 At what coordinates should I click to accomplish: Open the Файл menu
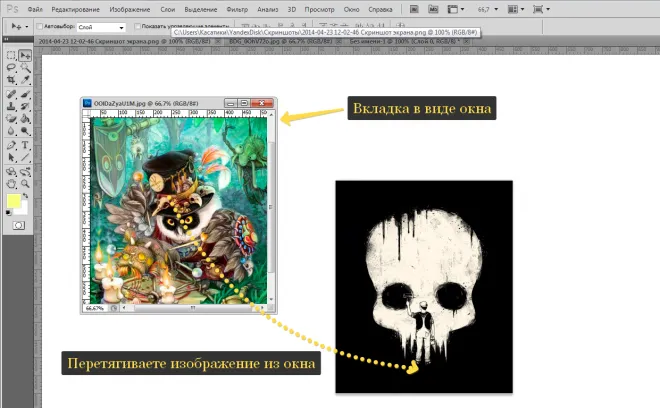(x=35, y=9)
